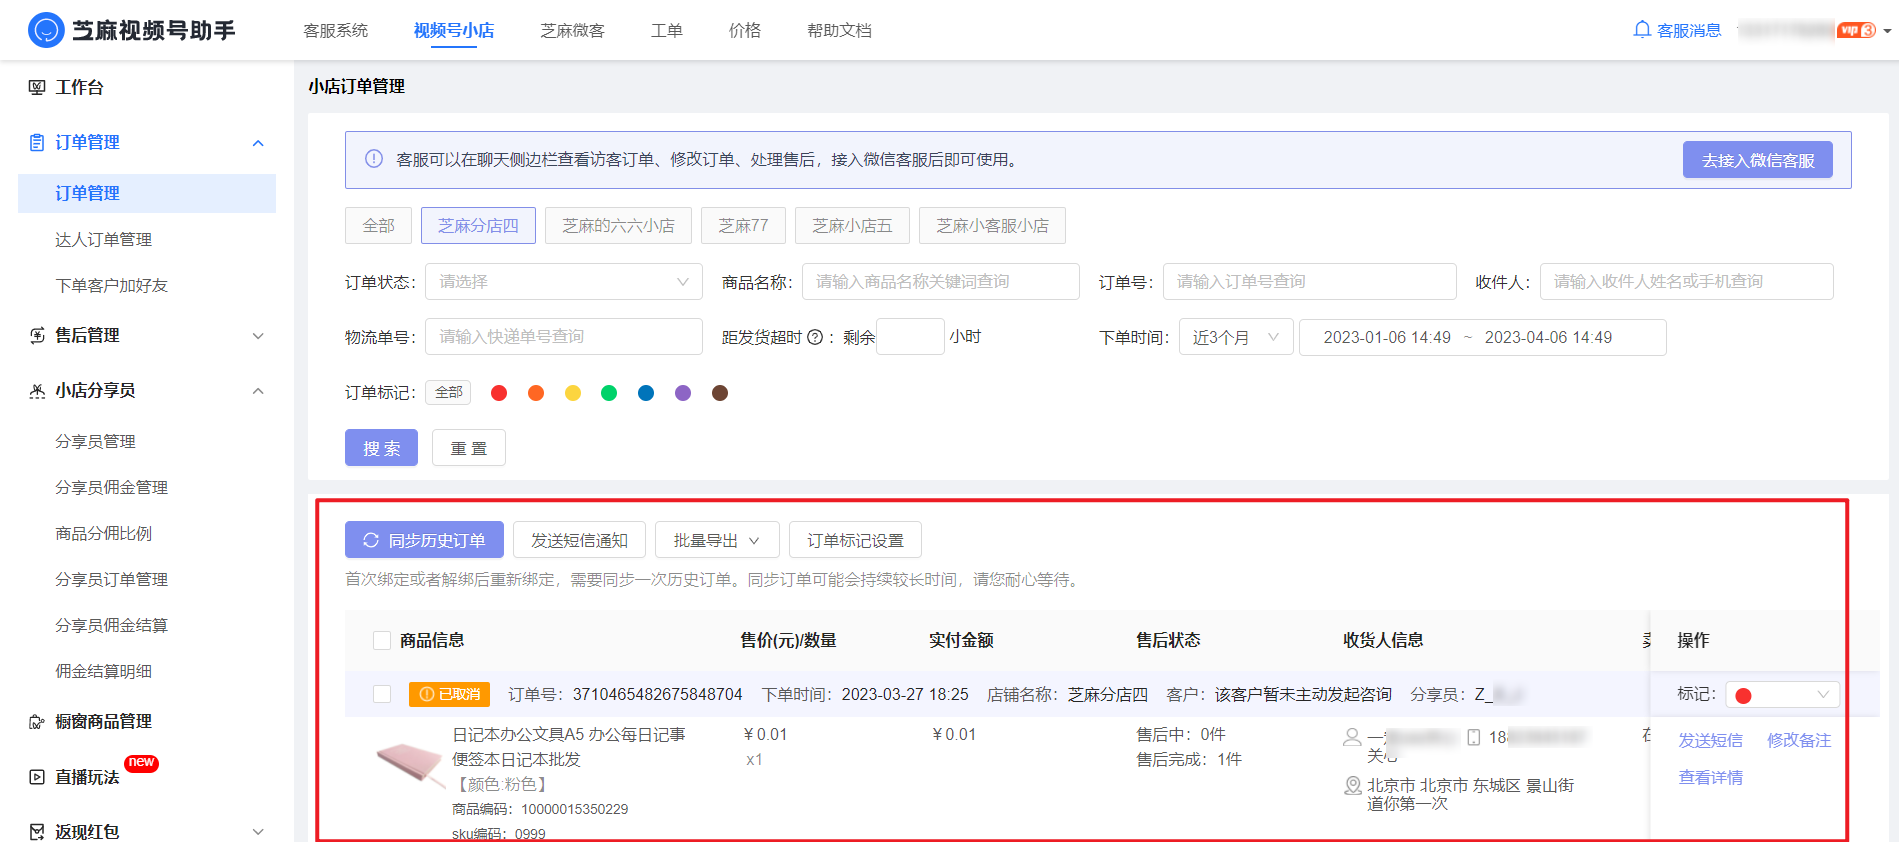Screen dimensions: 1899x842
Task: Click the phone icon in recipient info
Action: [x=1473, y=737]
